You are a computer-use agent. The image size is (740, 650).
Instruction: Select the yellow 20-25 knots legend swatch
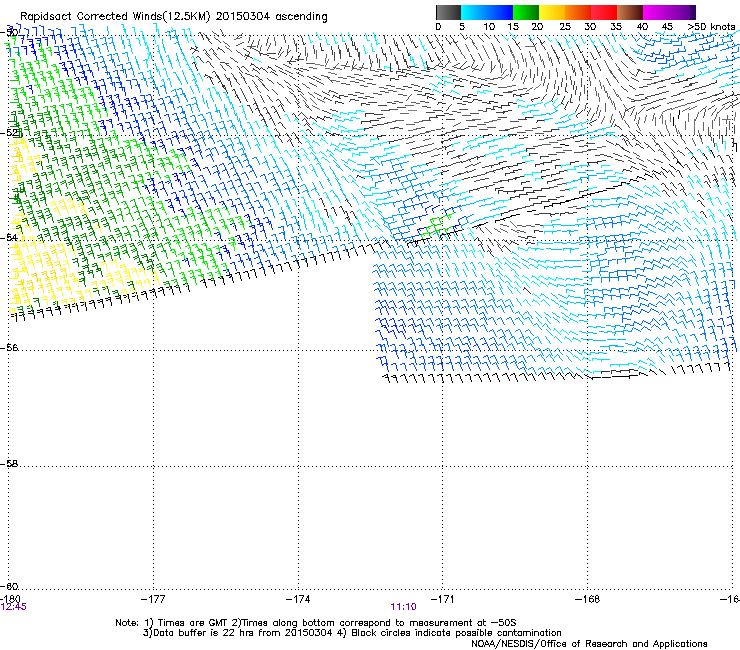click(552, 12)
